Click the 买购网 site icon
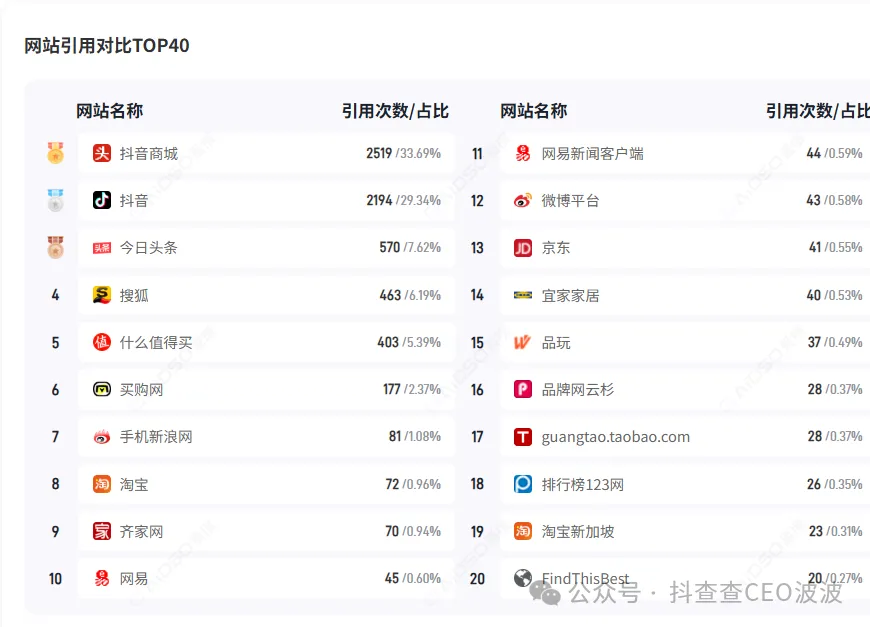The image size is (870, 627). point(102,389)
